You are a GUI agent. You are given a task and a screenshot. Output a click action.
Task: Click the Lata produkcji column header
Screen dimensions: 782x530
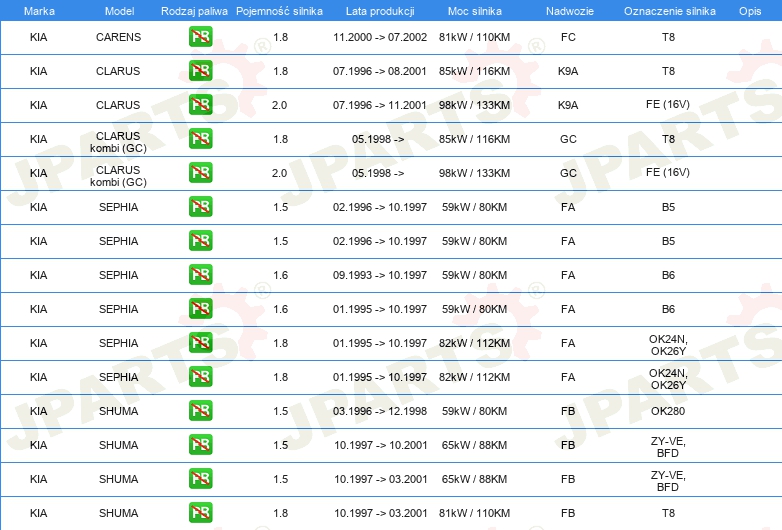(x=380, y=11)
